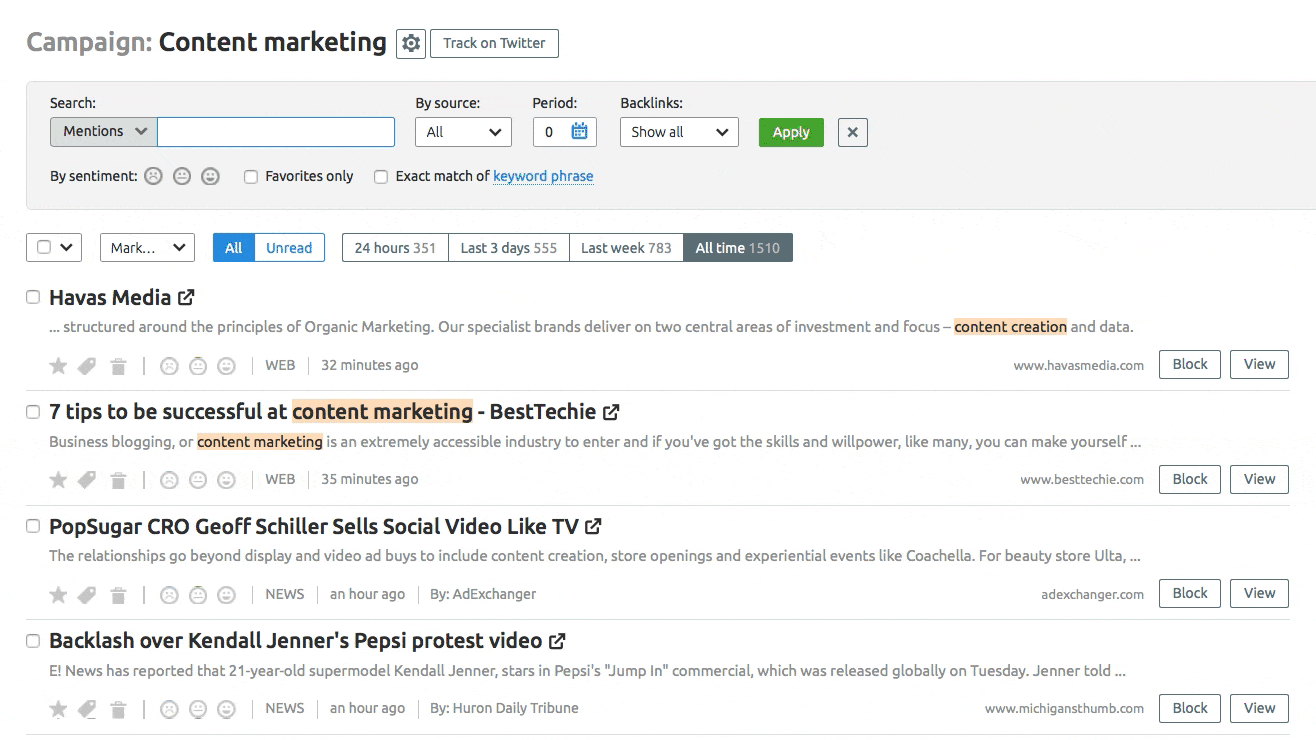Select the Havas Media mention checkbox
Image resolution: width=1316 pixels, height=740 pixels.
(x=33, y=297)
